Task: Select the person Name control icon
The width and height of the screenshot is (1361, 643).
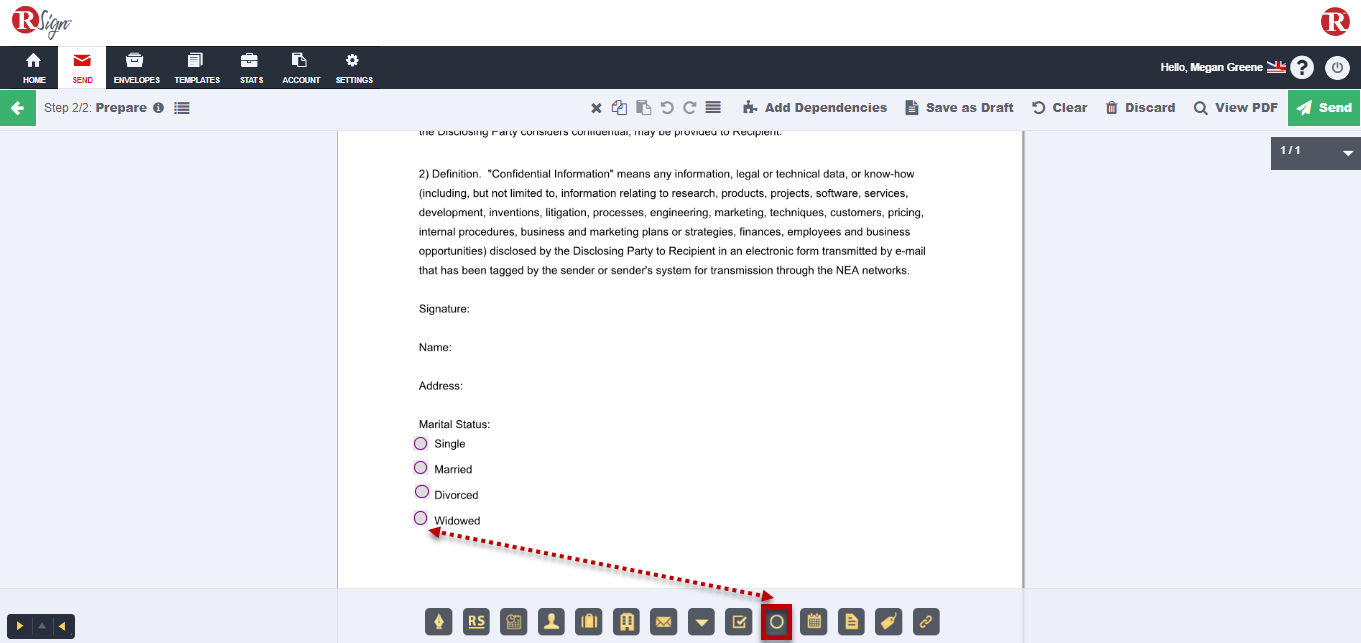Action: point(551,622)
